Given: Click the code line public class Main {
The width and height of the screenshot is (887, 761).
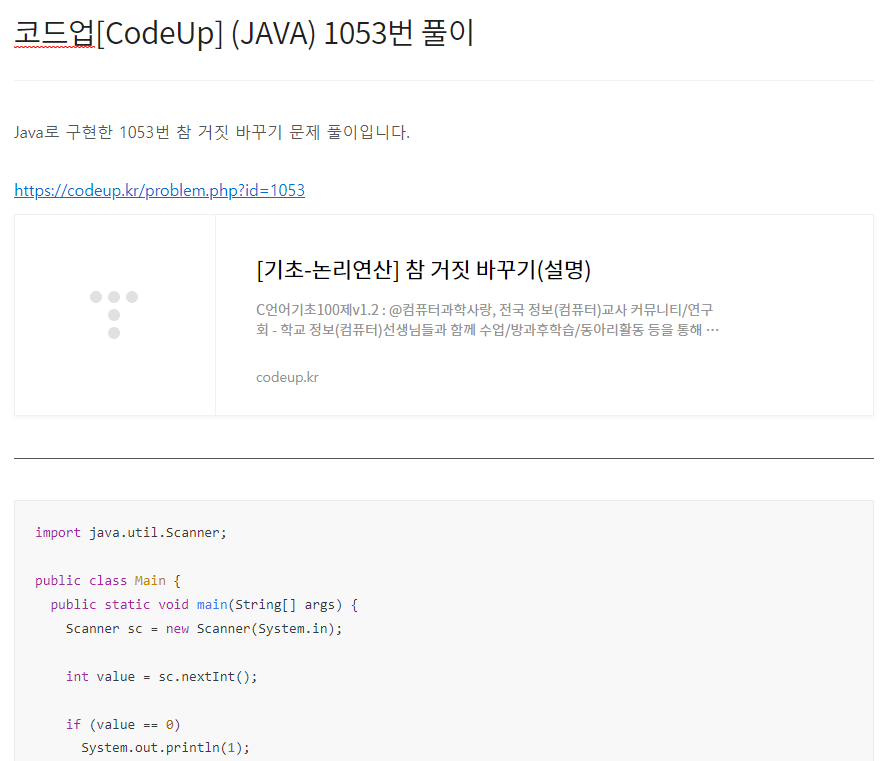Looking at the screenshot, I should click(107, 581).
